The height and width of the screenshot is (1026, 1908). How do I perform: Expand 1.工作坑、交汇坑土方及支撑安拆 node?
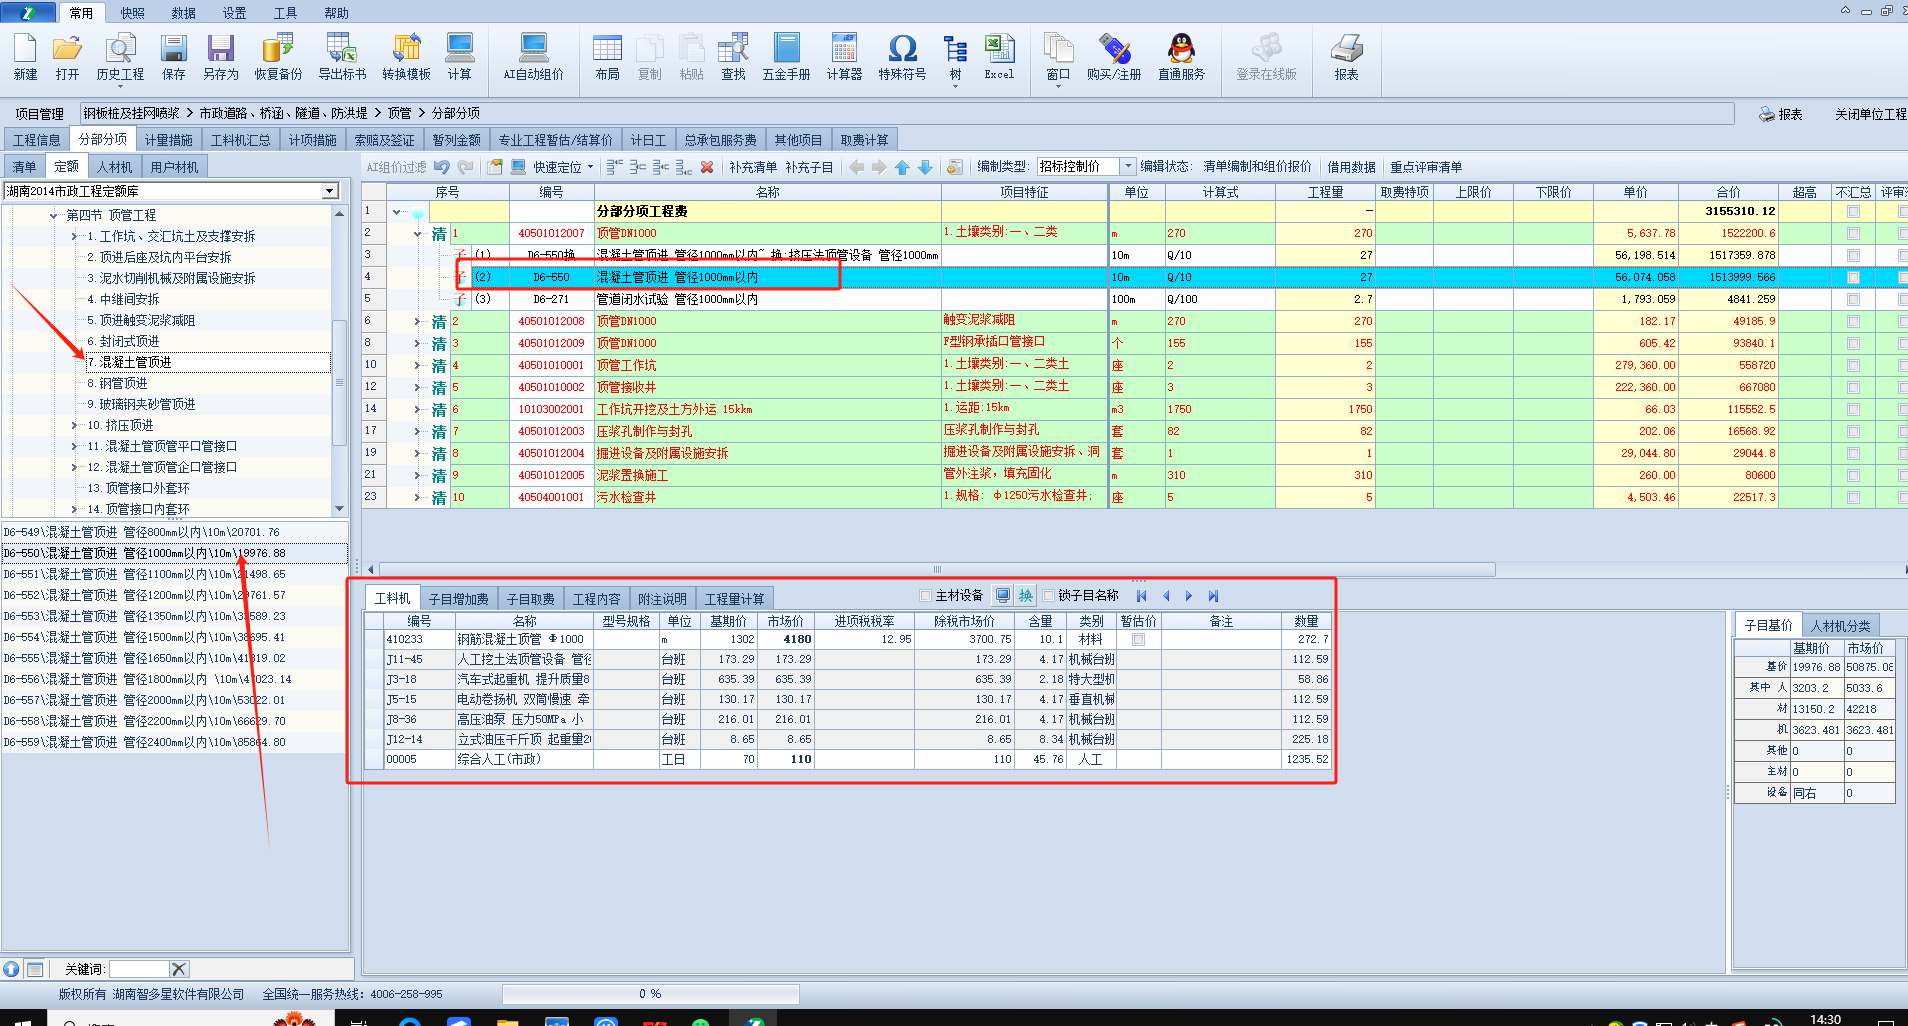click(74, 236)
